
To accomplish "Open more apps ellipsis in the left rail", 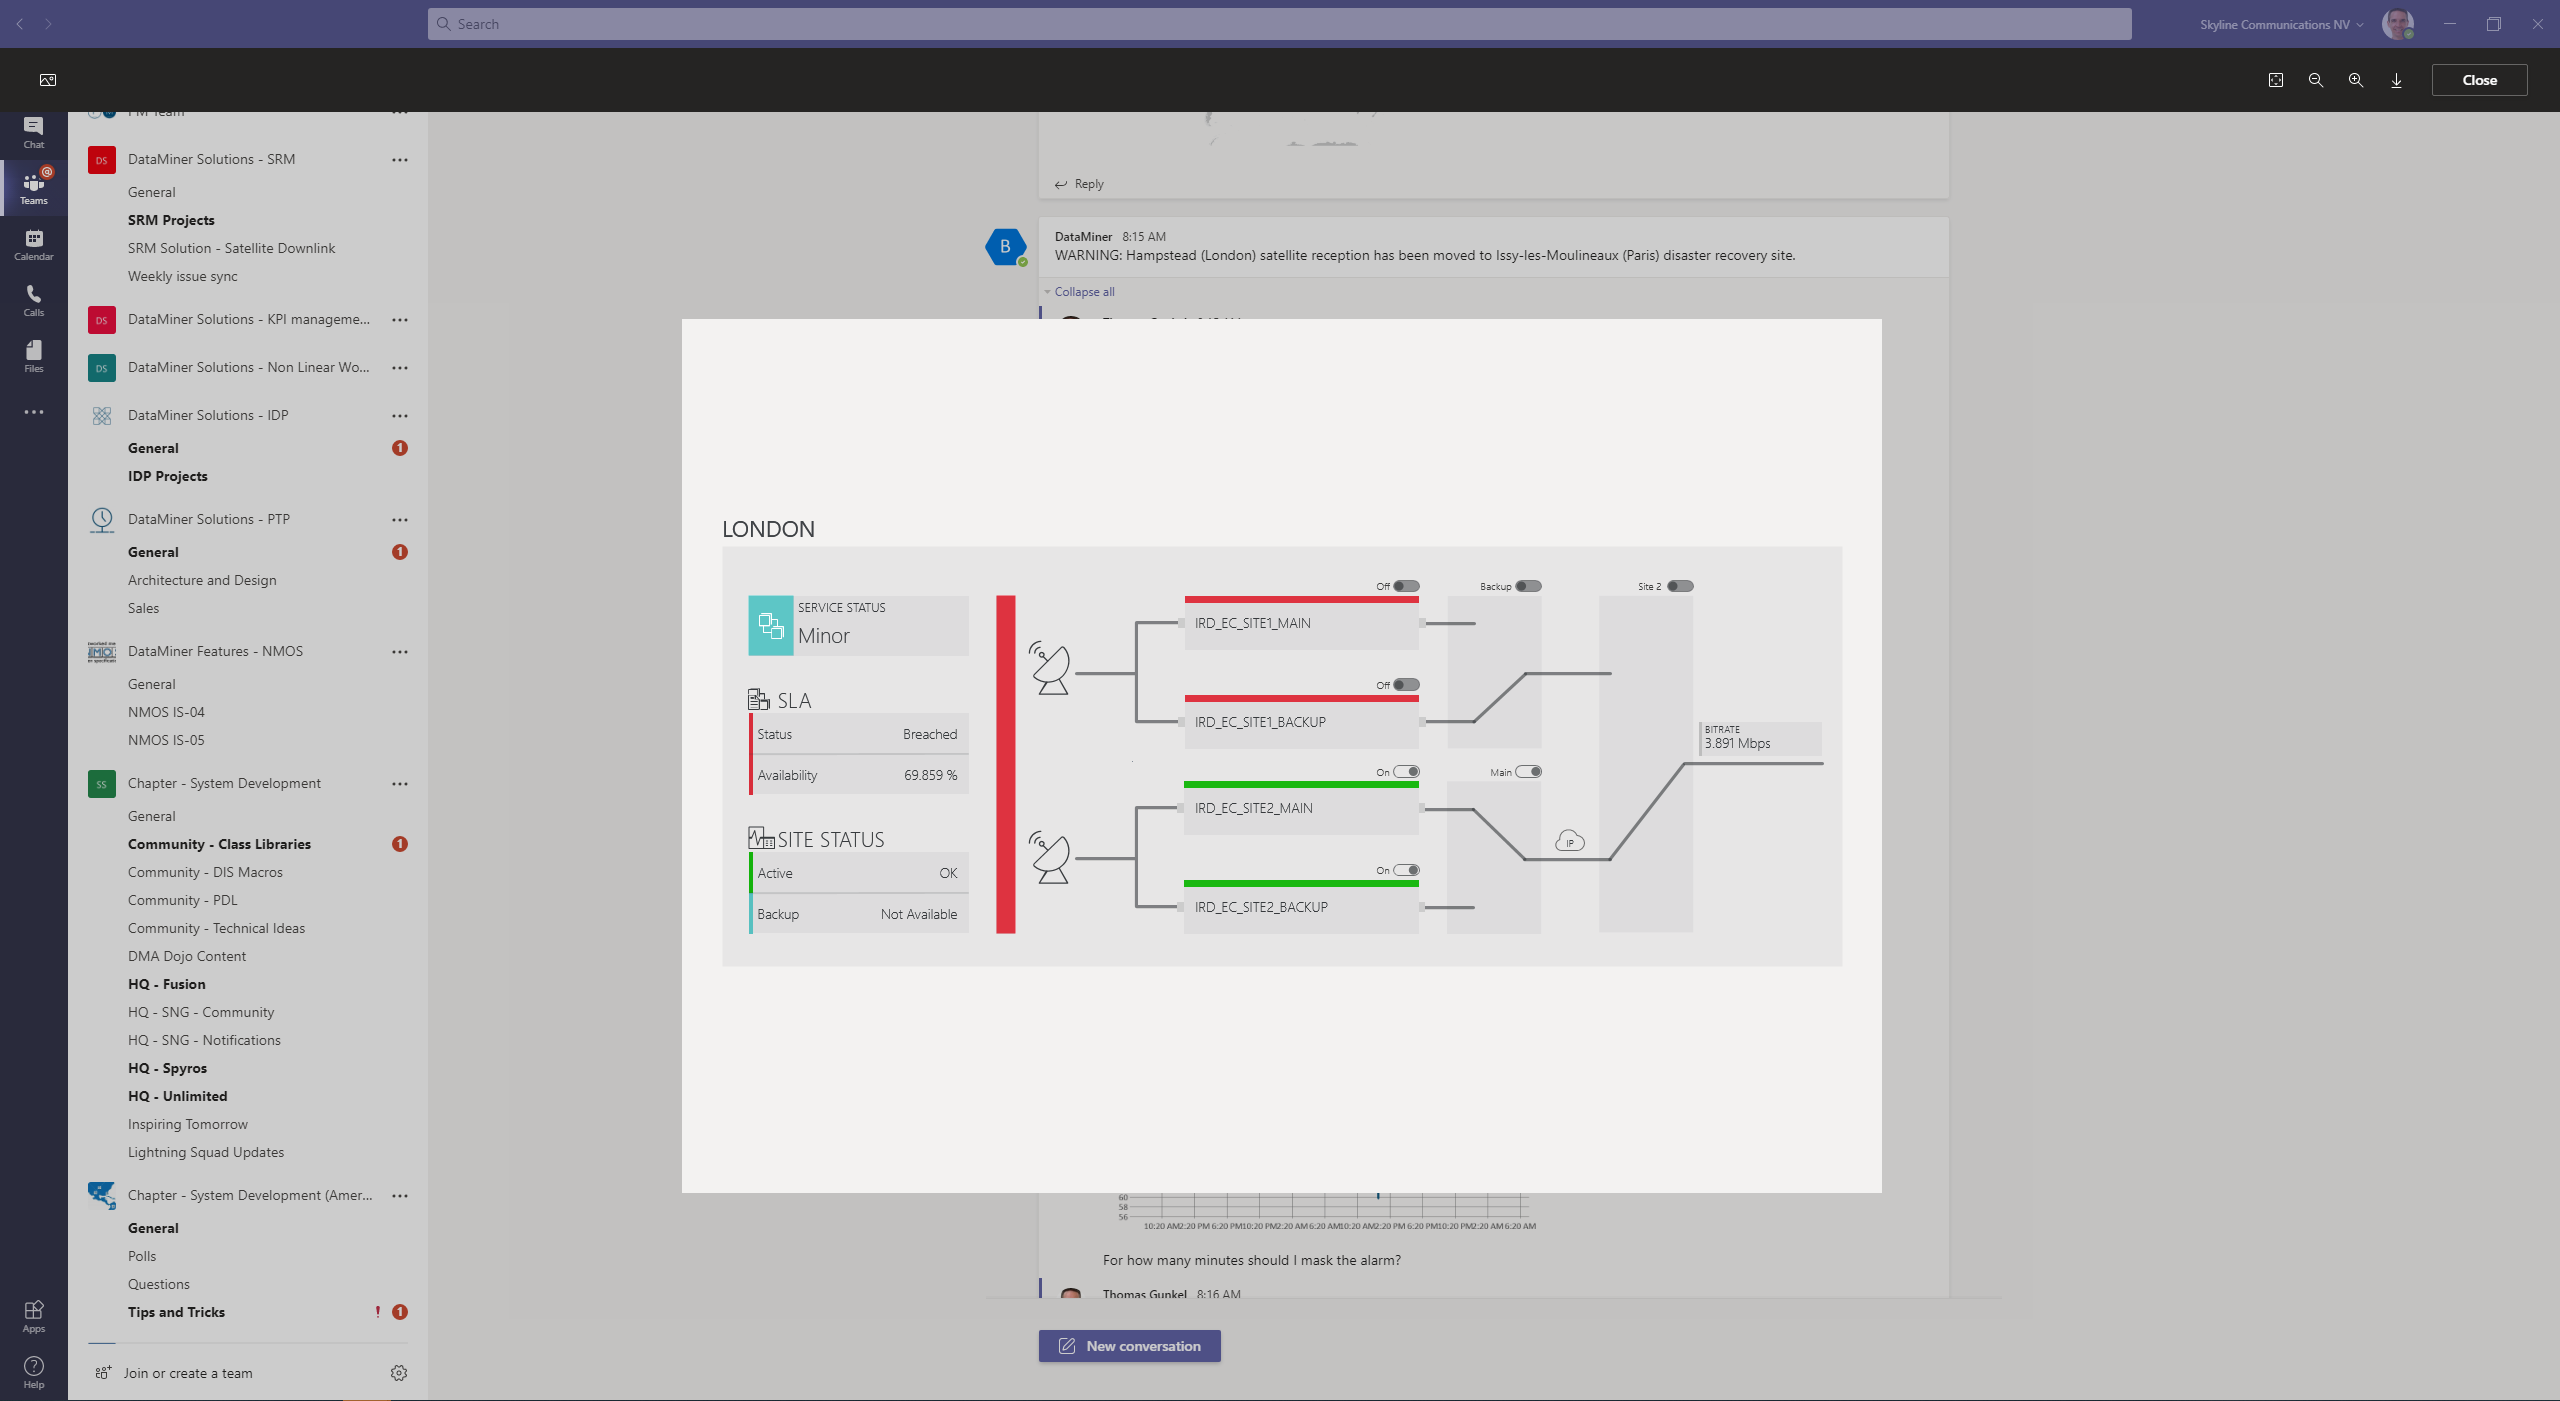I will point(33,412).
